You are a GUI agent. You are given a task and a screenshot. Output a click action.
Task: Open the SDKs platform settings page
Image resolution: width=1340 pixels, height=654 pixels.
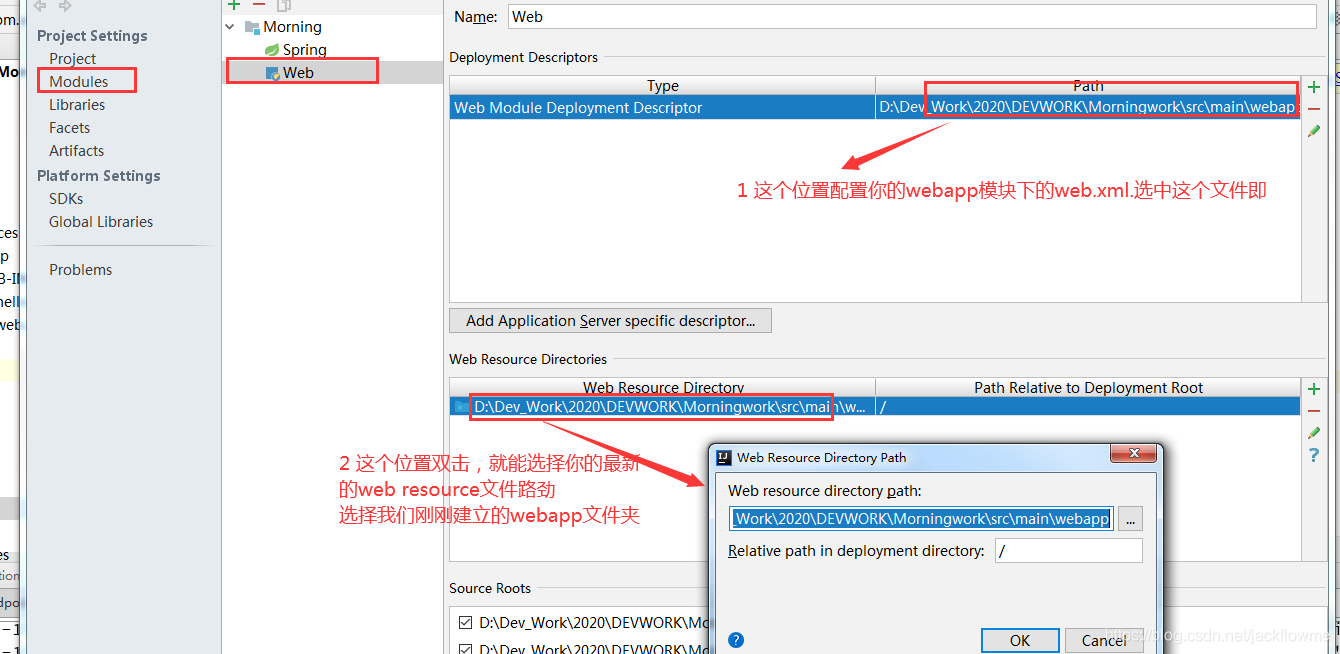point(66,198)
